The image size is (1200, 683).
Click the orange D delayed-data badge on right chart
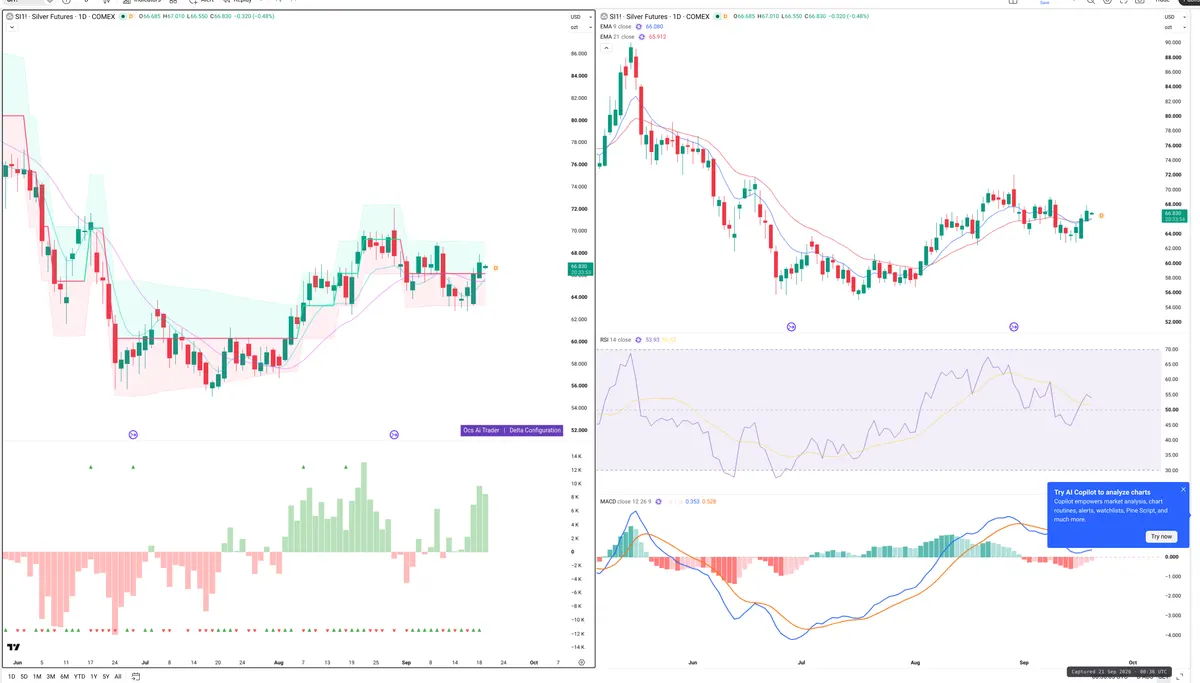point(725,16)
